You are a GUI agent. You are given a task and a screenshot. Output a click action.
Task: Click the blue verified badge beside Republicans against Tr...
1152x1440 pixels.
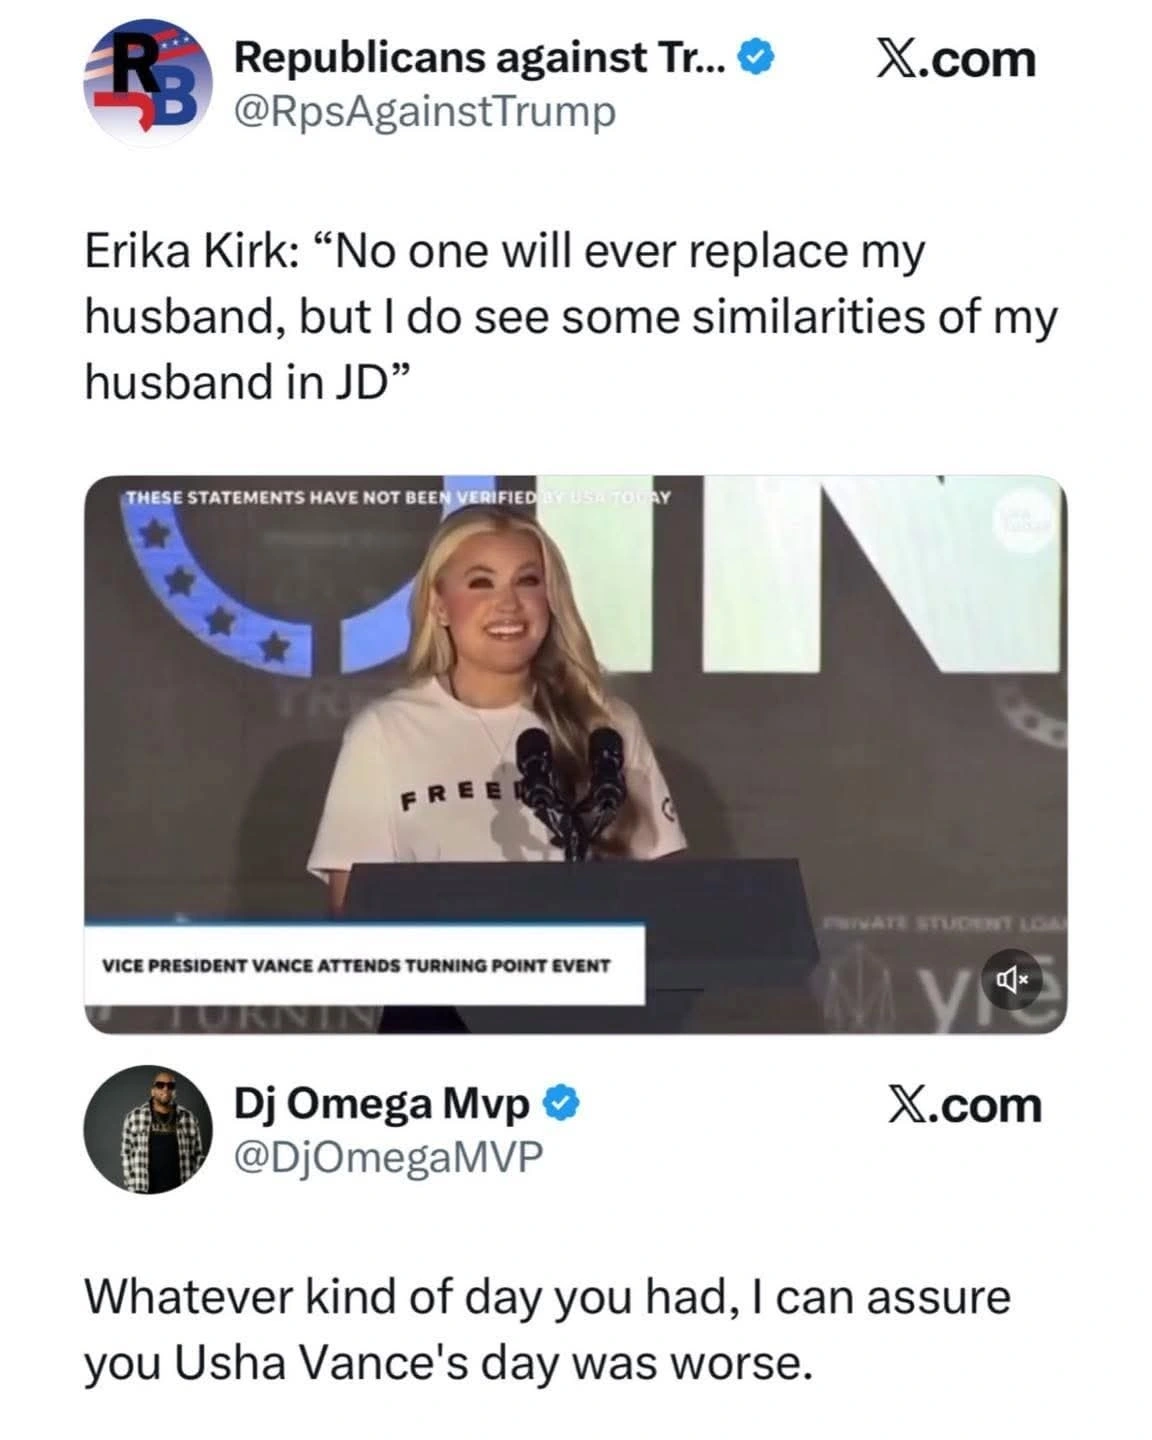[755, 59]
